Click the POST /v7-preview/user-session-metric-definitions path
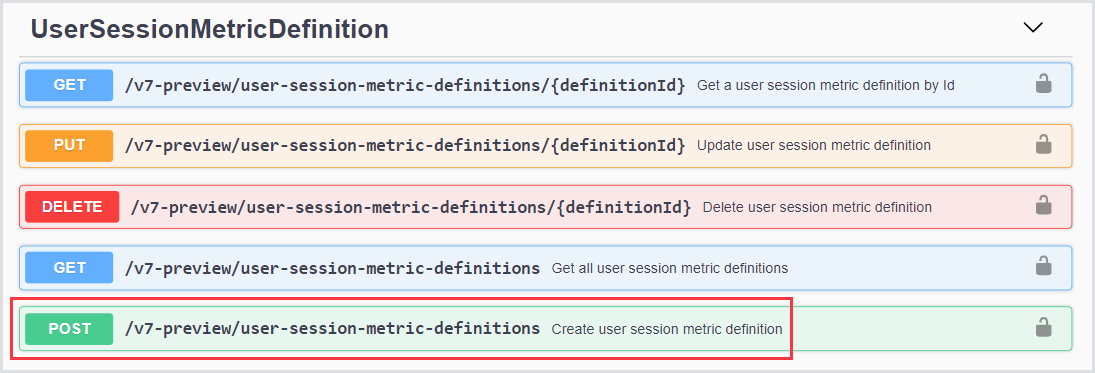 pos(332,328)
